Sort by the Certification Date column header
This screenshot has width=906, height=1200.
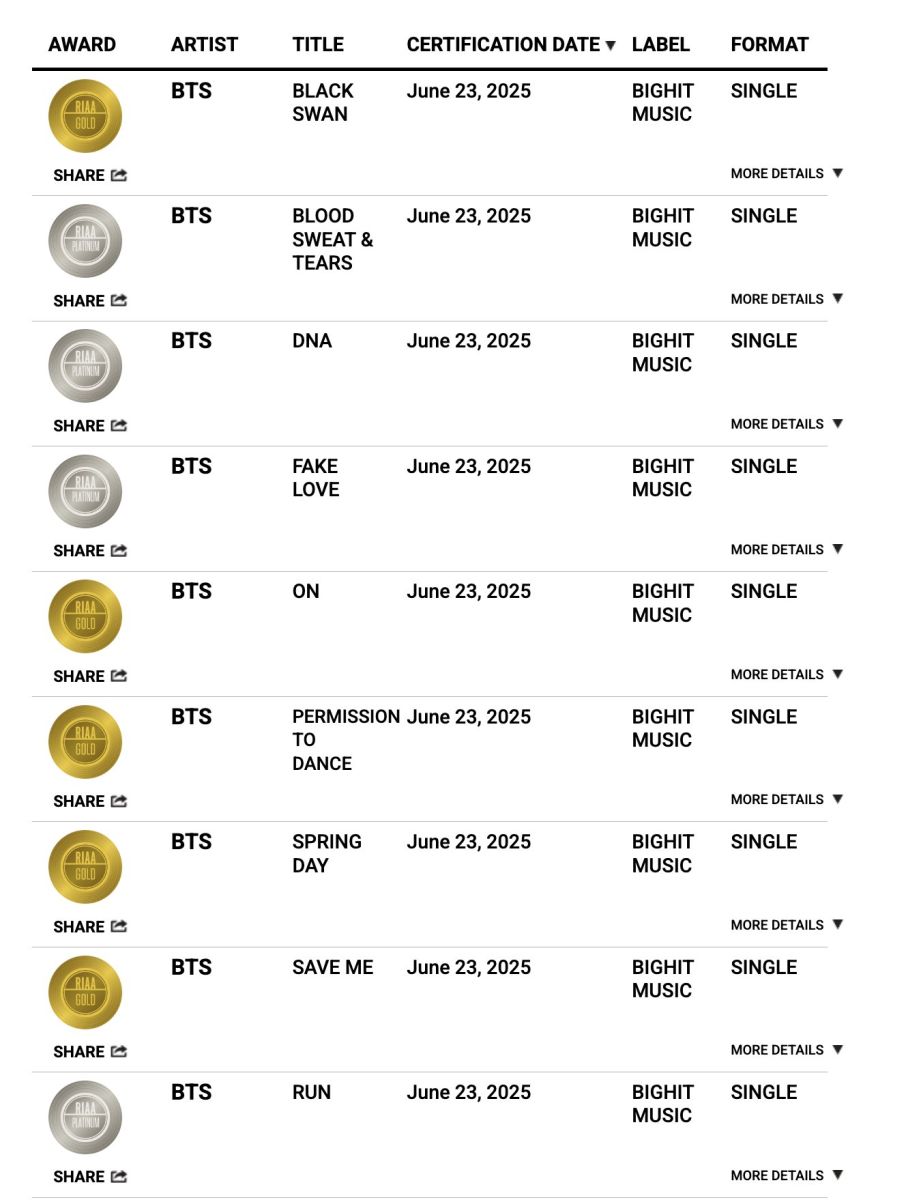pyautogui.click(x=511, y=45)
